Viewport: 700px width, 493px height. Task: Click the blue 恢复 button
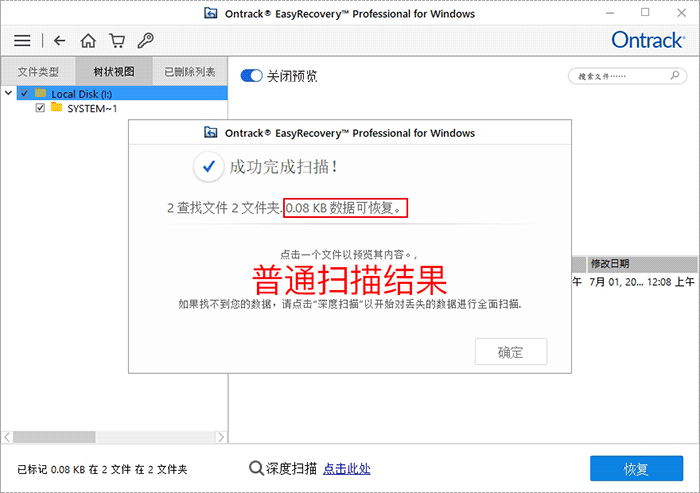tap(637, 468)
